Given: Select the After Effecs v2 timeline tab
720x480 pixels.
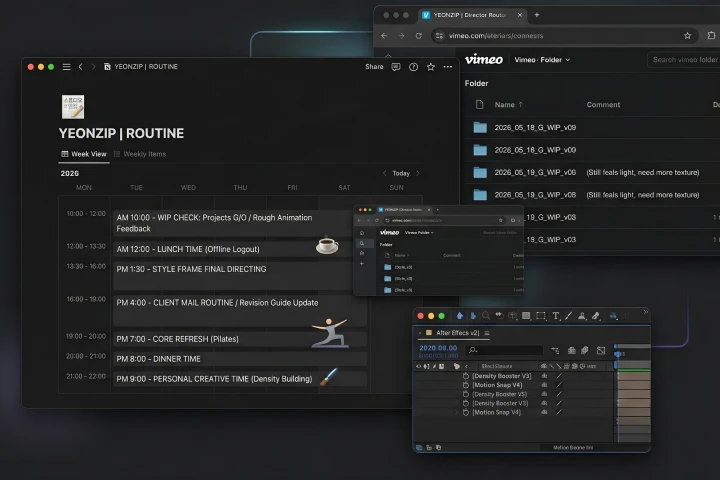Looking at the screenshot, I should [454, 333].
